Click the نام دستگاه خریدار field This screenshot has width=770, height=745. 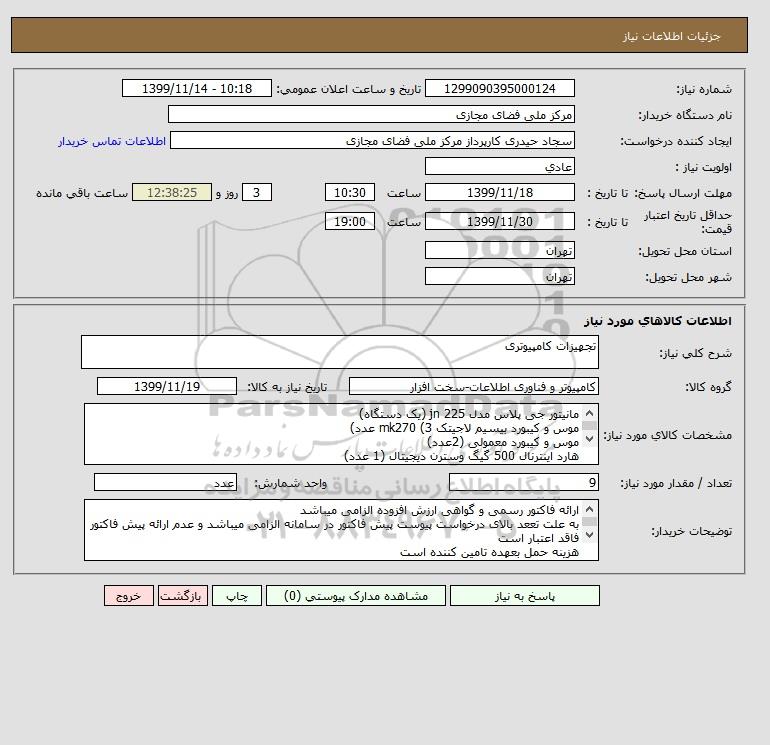(x=371, y=114)
